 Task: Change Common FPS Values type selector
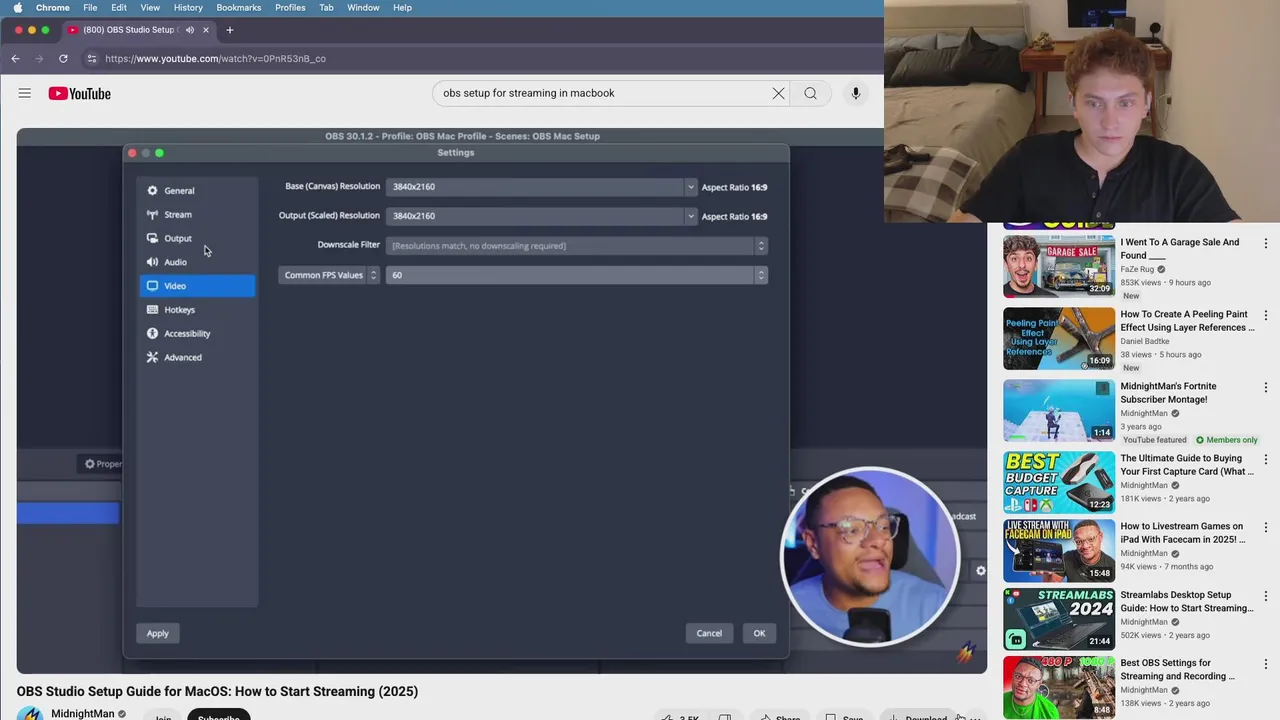[x=329, y=275]
